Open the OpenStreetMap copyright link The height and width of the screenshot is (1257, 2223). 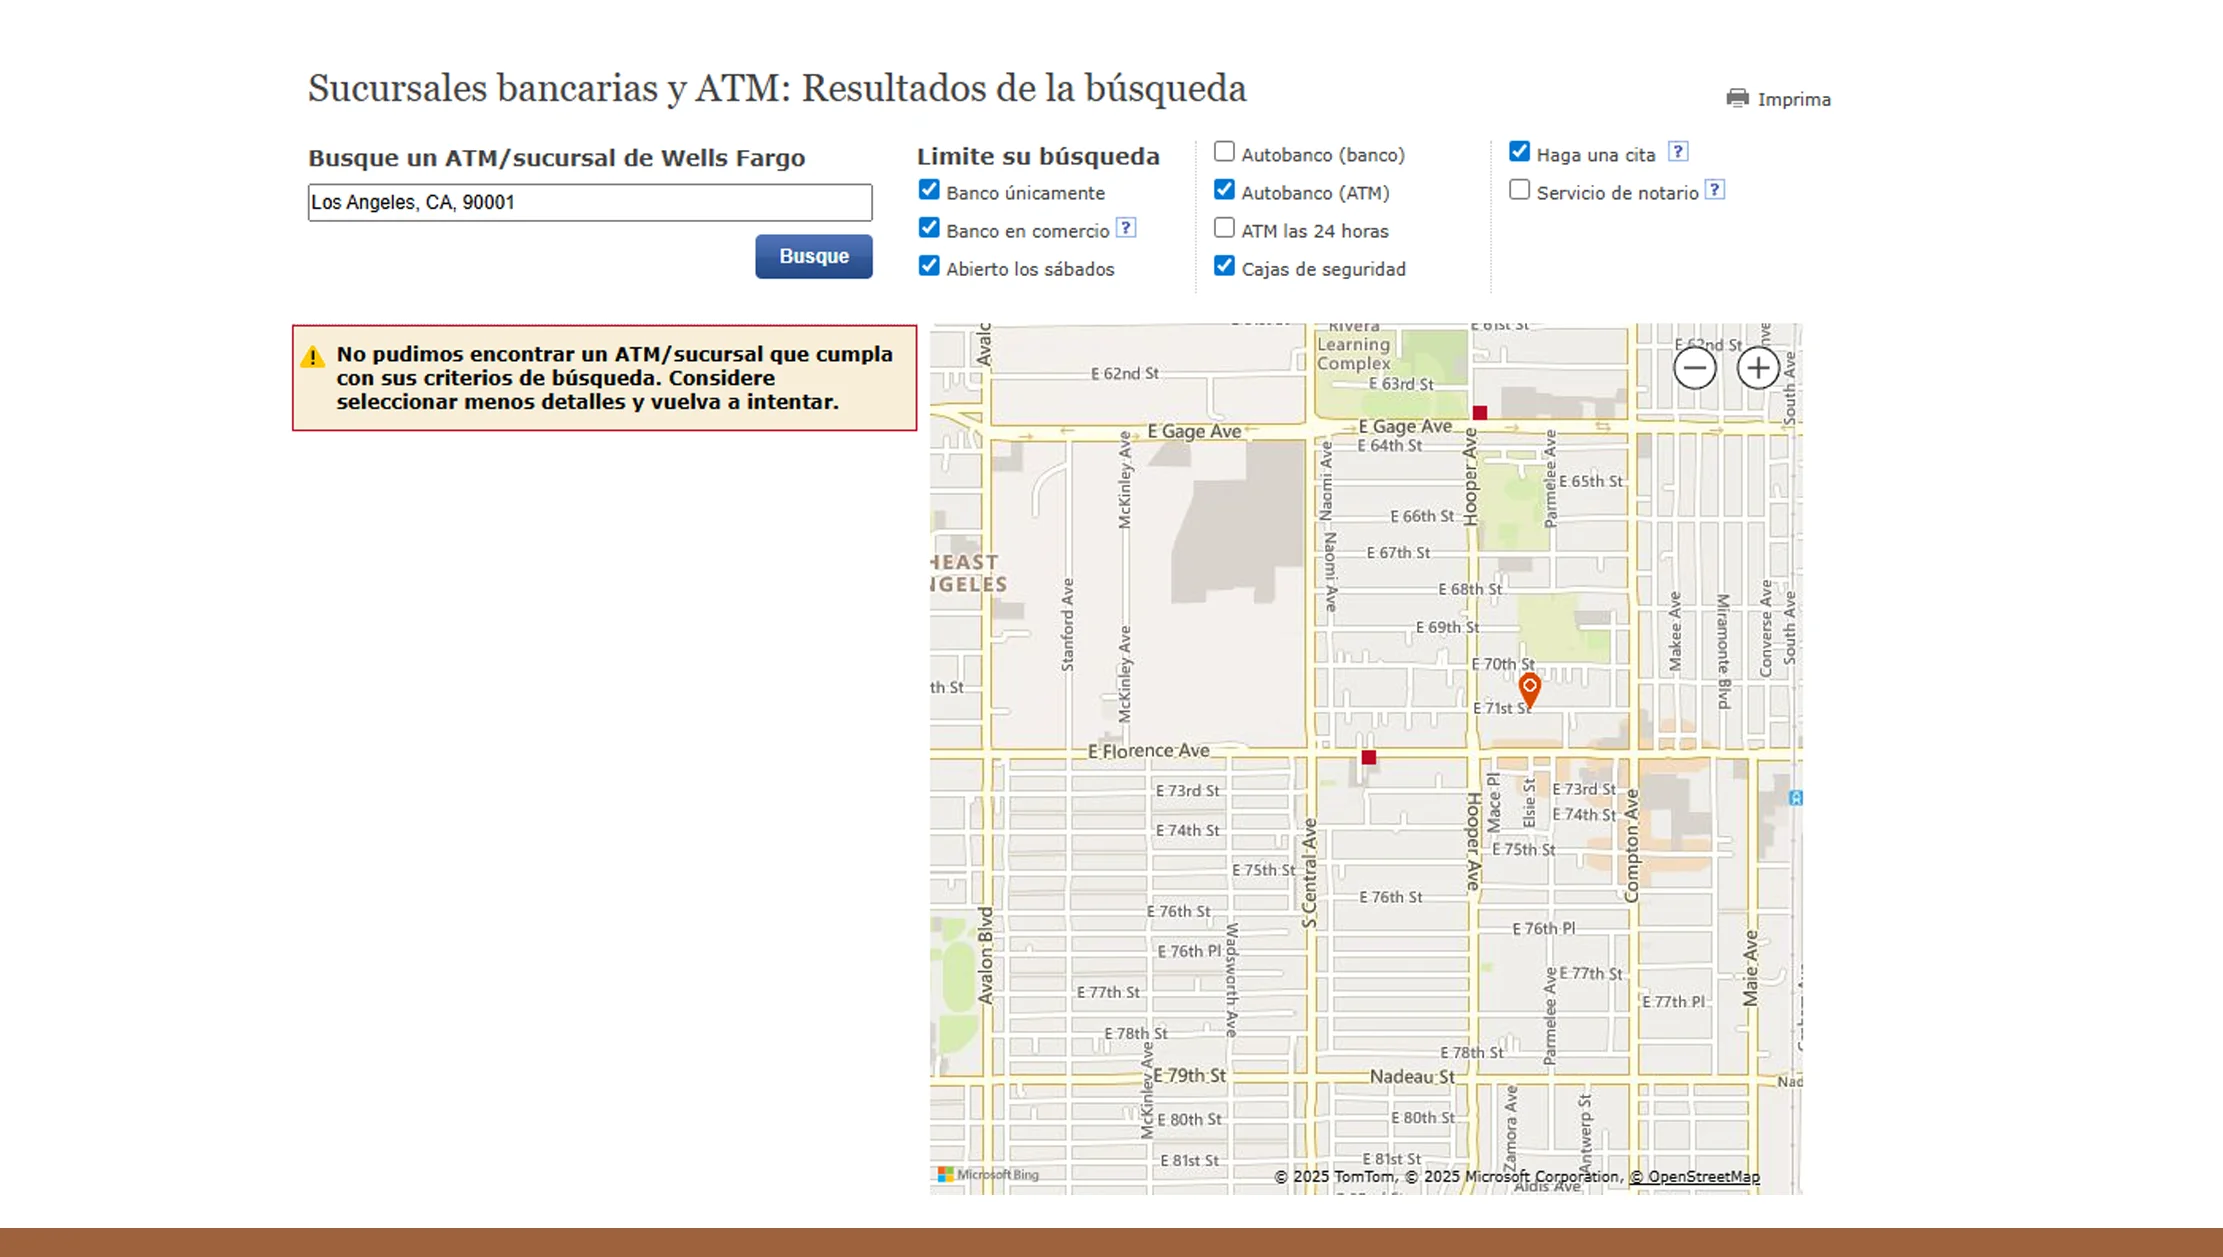(x=1695, y=1177)
